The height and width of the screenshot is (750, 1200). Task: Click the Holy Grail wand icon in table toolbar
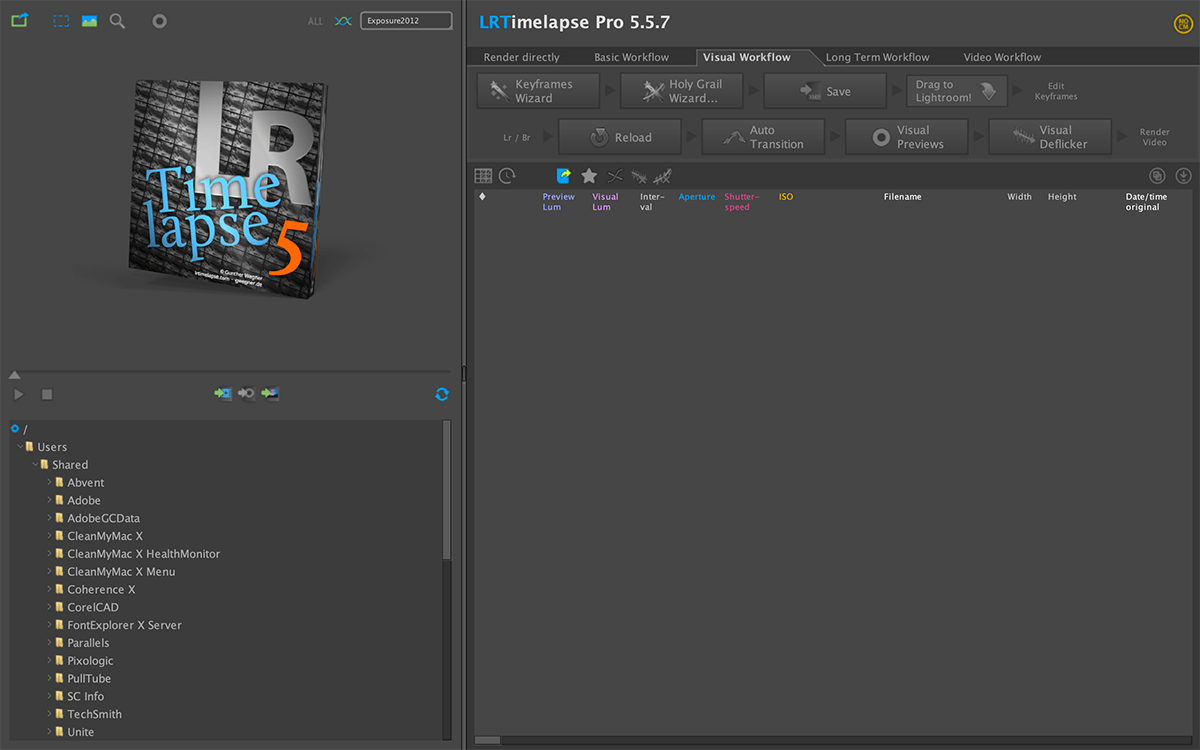(638, 176)
